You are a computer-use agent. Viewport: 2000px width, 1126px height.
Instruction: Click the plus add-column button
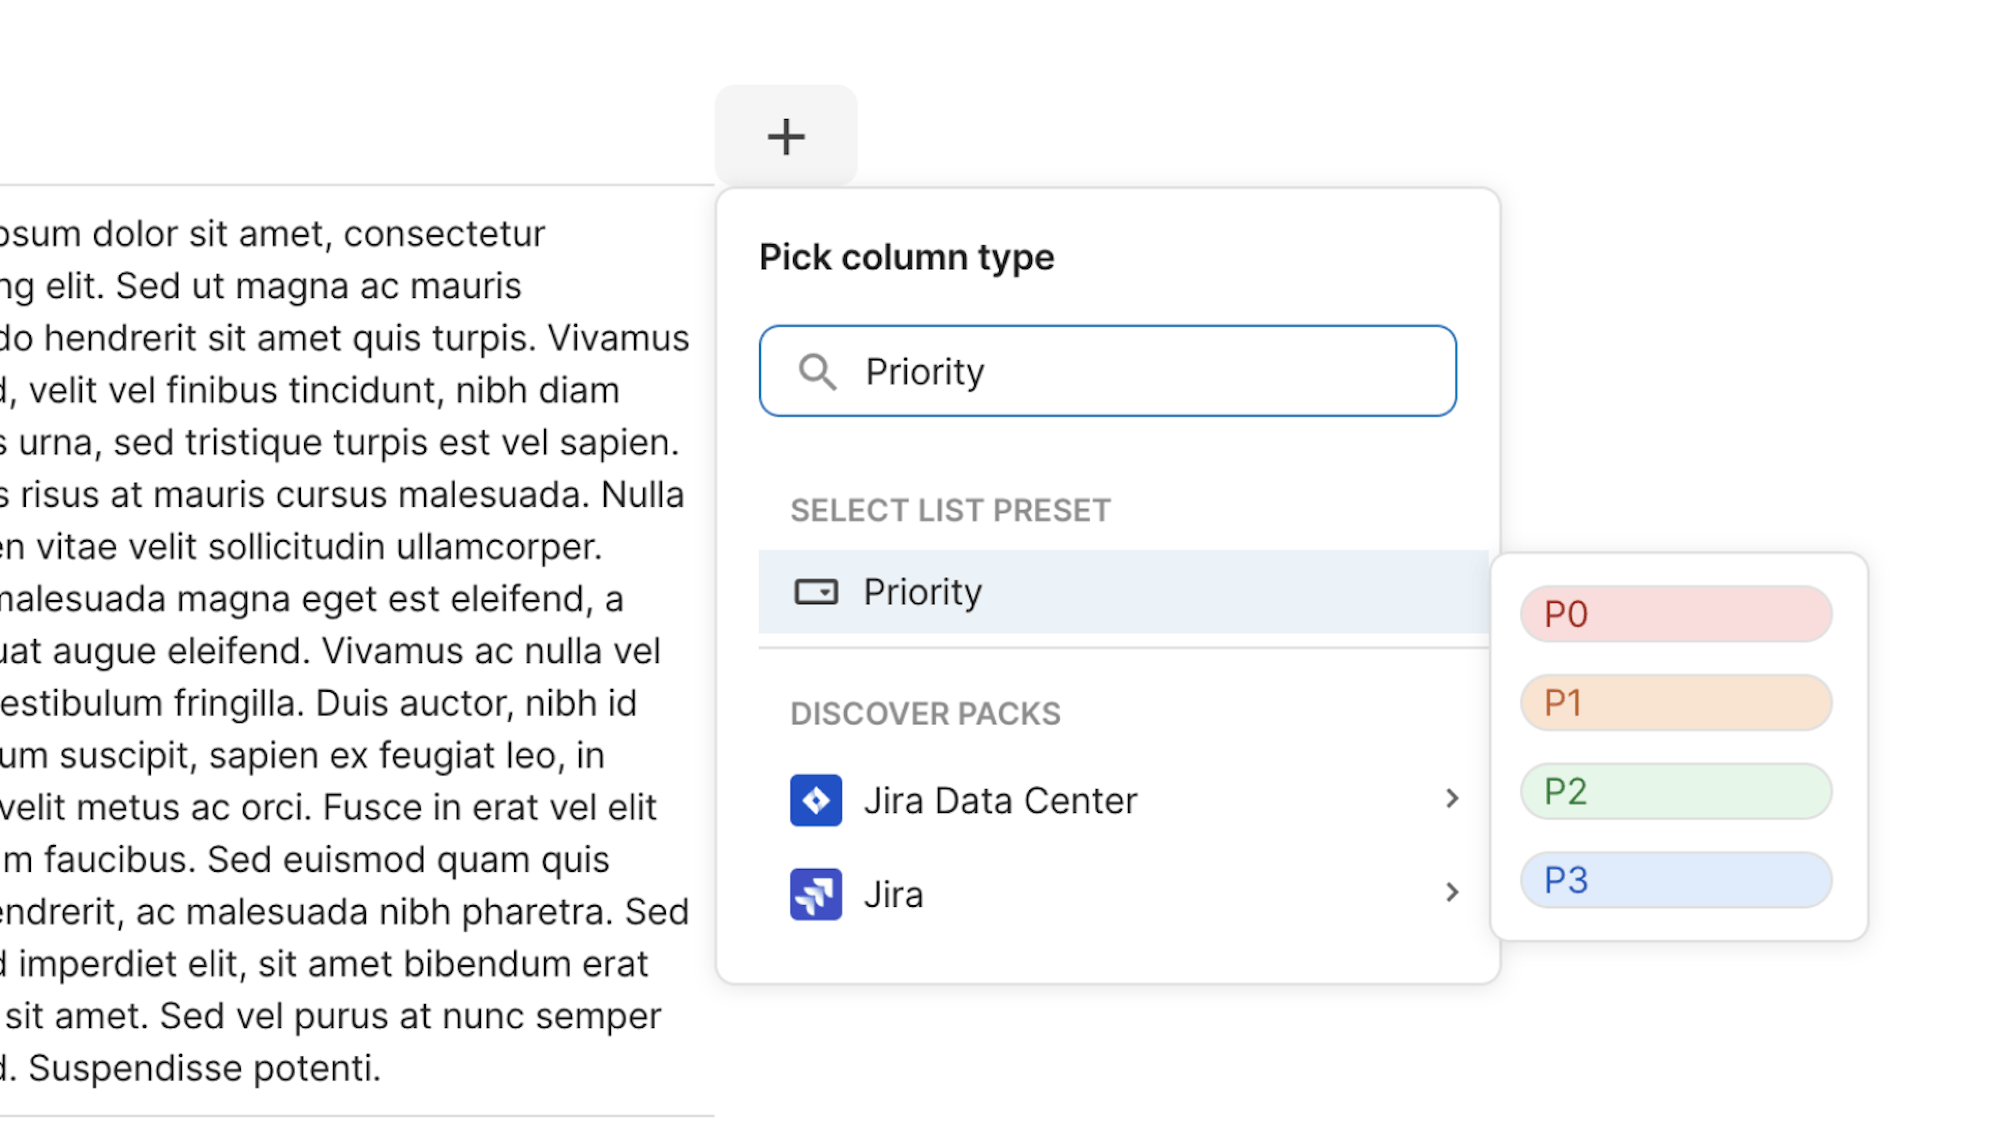click(786, 136)
